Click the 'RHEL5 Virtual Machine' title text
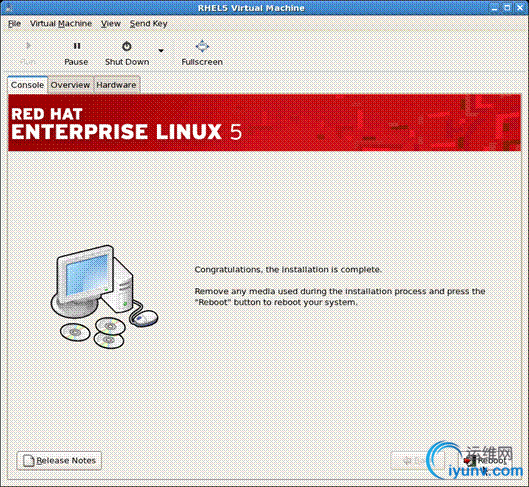The image size is (529, 487). click(251, 8)
